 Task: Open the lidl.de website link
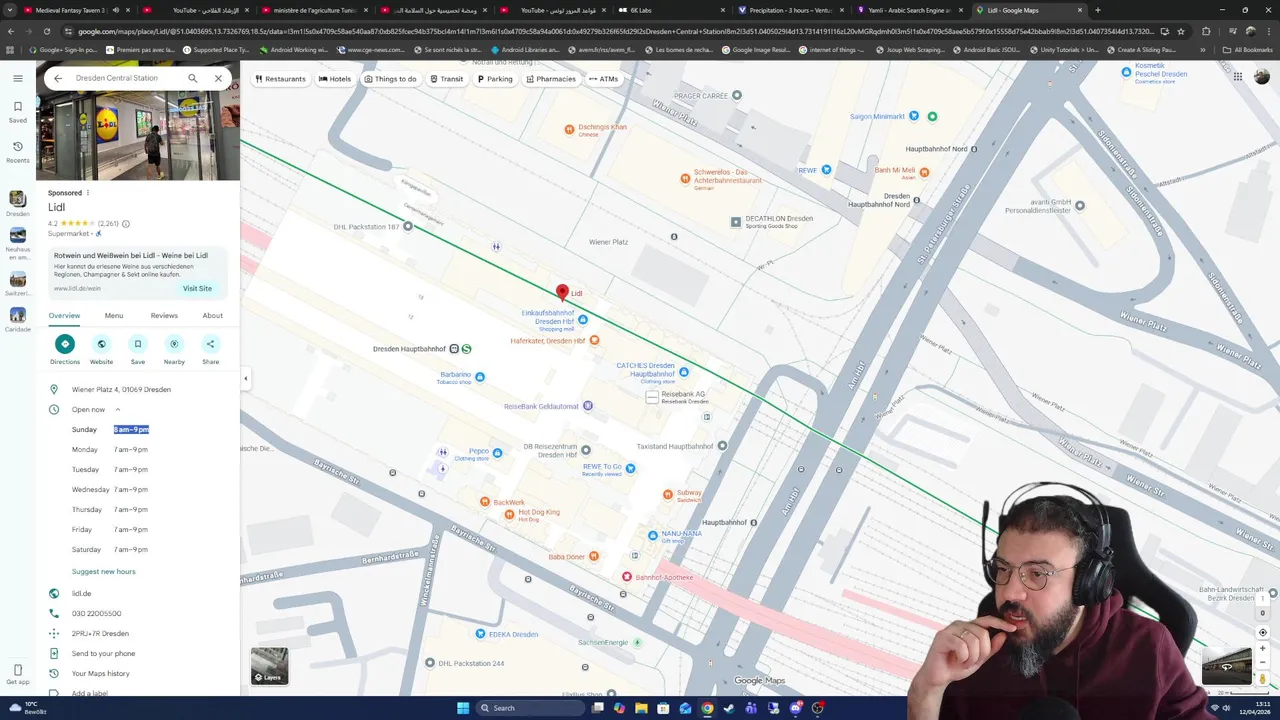pyautogui.click(x=81, y=593)
